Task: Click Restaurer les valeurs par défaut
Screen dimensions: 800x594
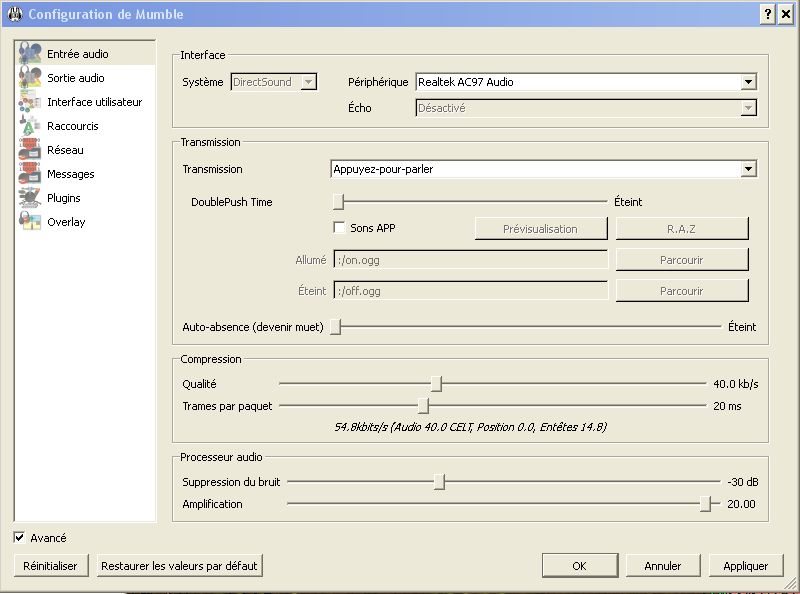Action: [179, 565]
